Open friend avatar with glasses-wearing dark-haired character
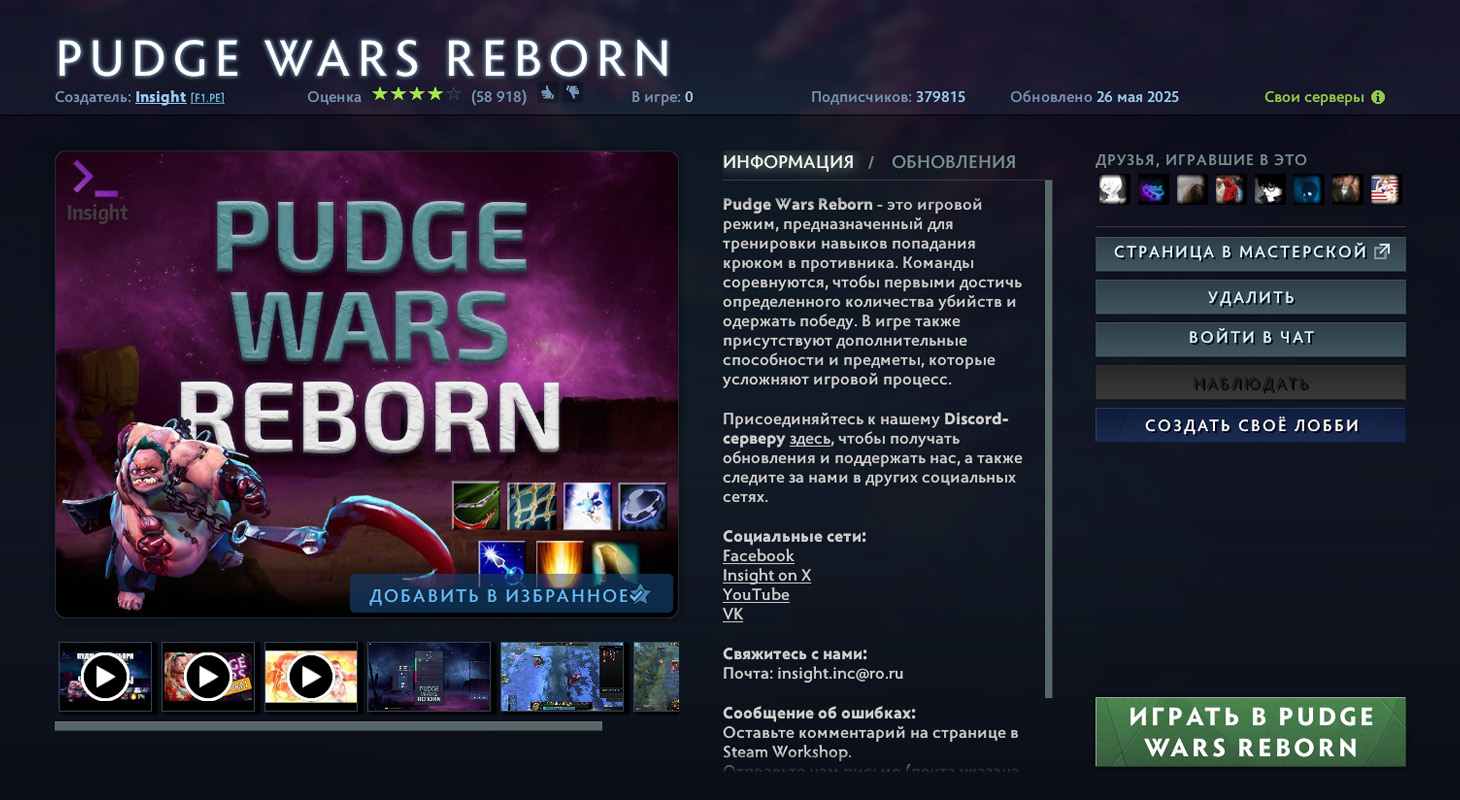Screen dimensions: 1460x800 coord(1269,189)
